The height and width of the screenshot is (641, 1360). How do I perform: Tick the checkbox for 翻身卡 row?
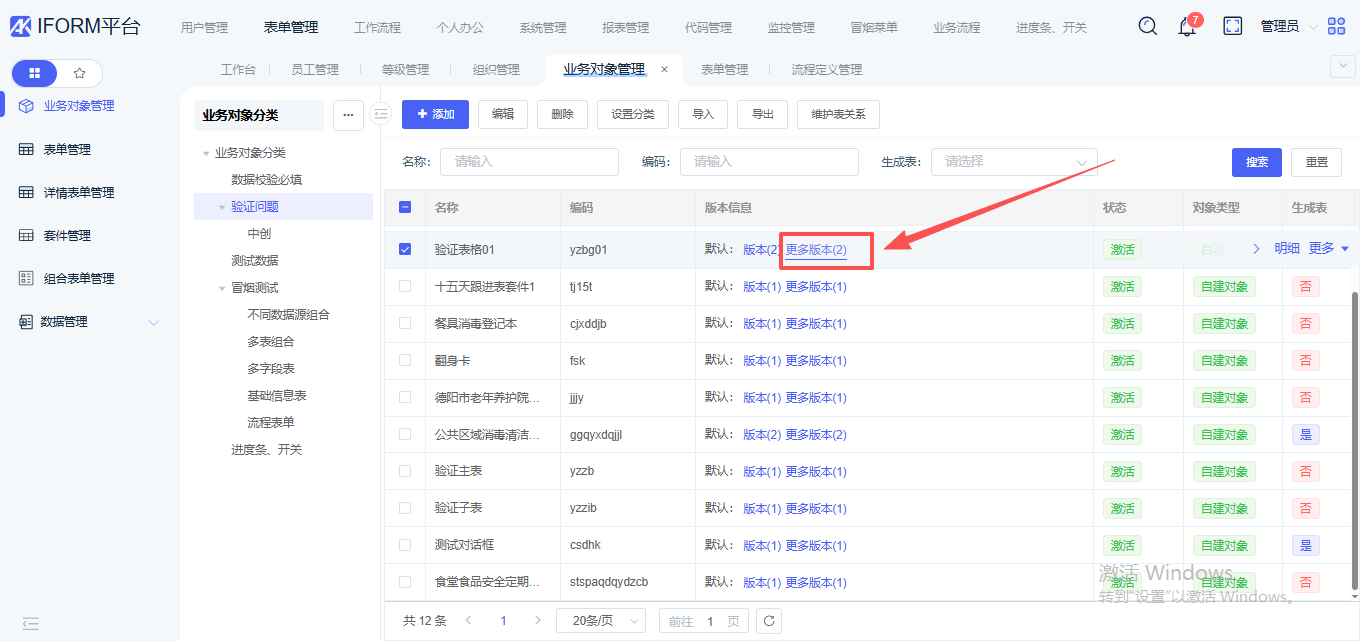405,360
